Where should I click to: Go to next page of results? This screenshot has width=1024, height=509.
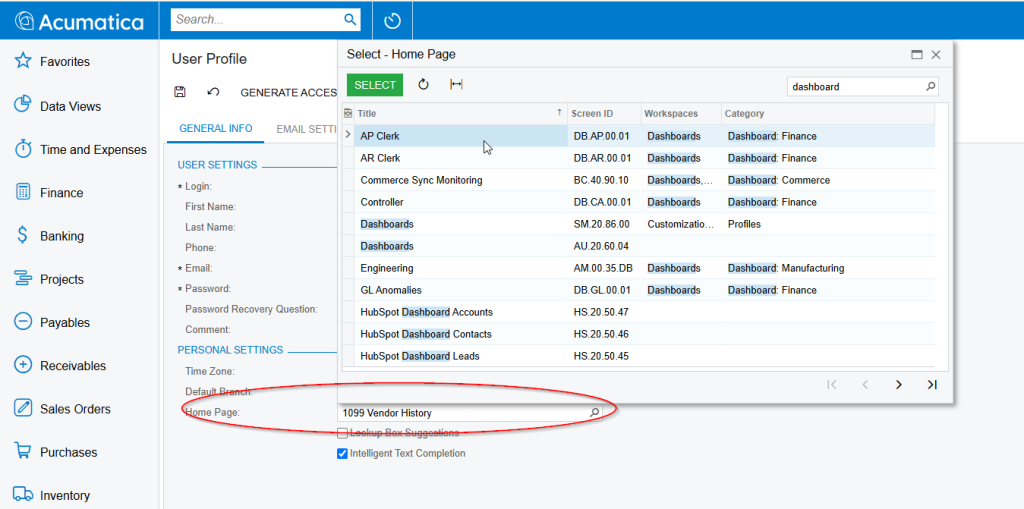(x=899, y=385)
